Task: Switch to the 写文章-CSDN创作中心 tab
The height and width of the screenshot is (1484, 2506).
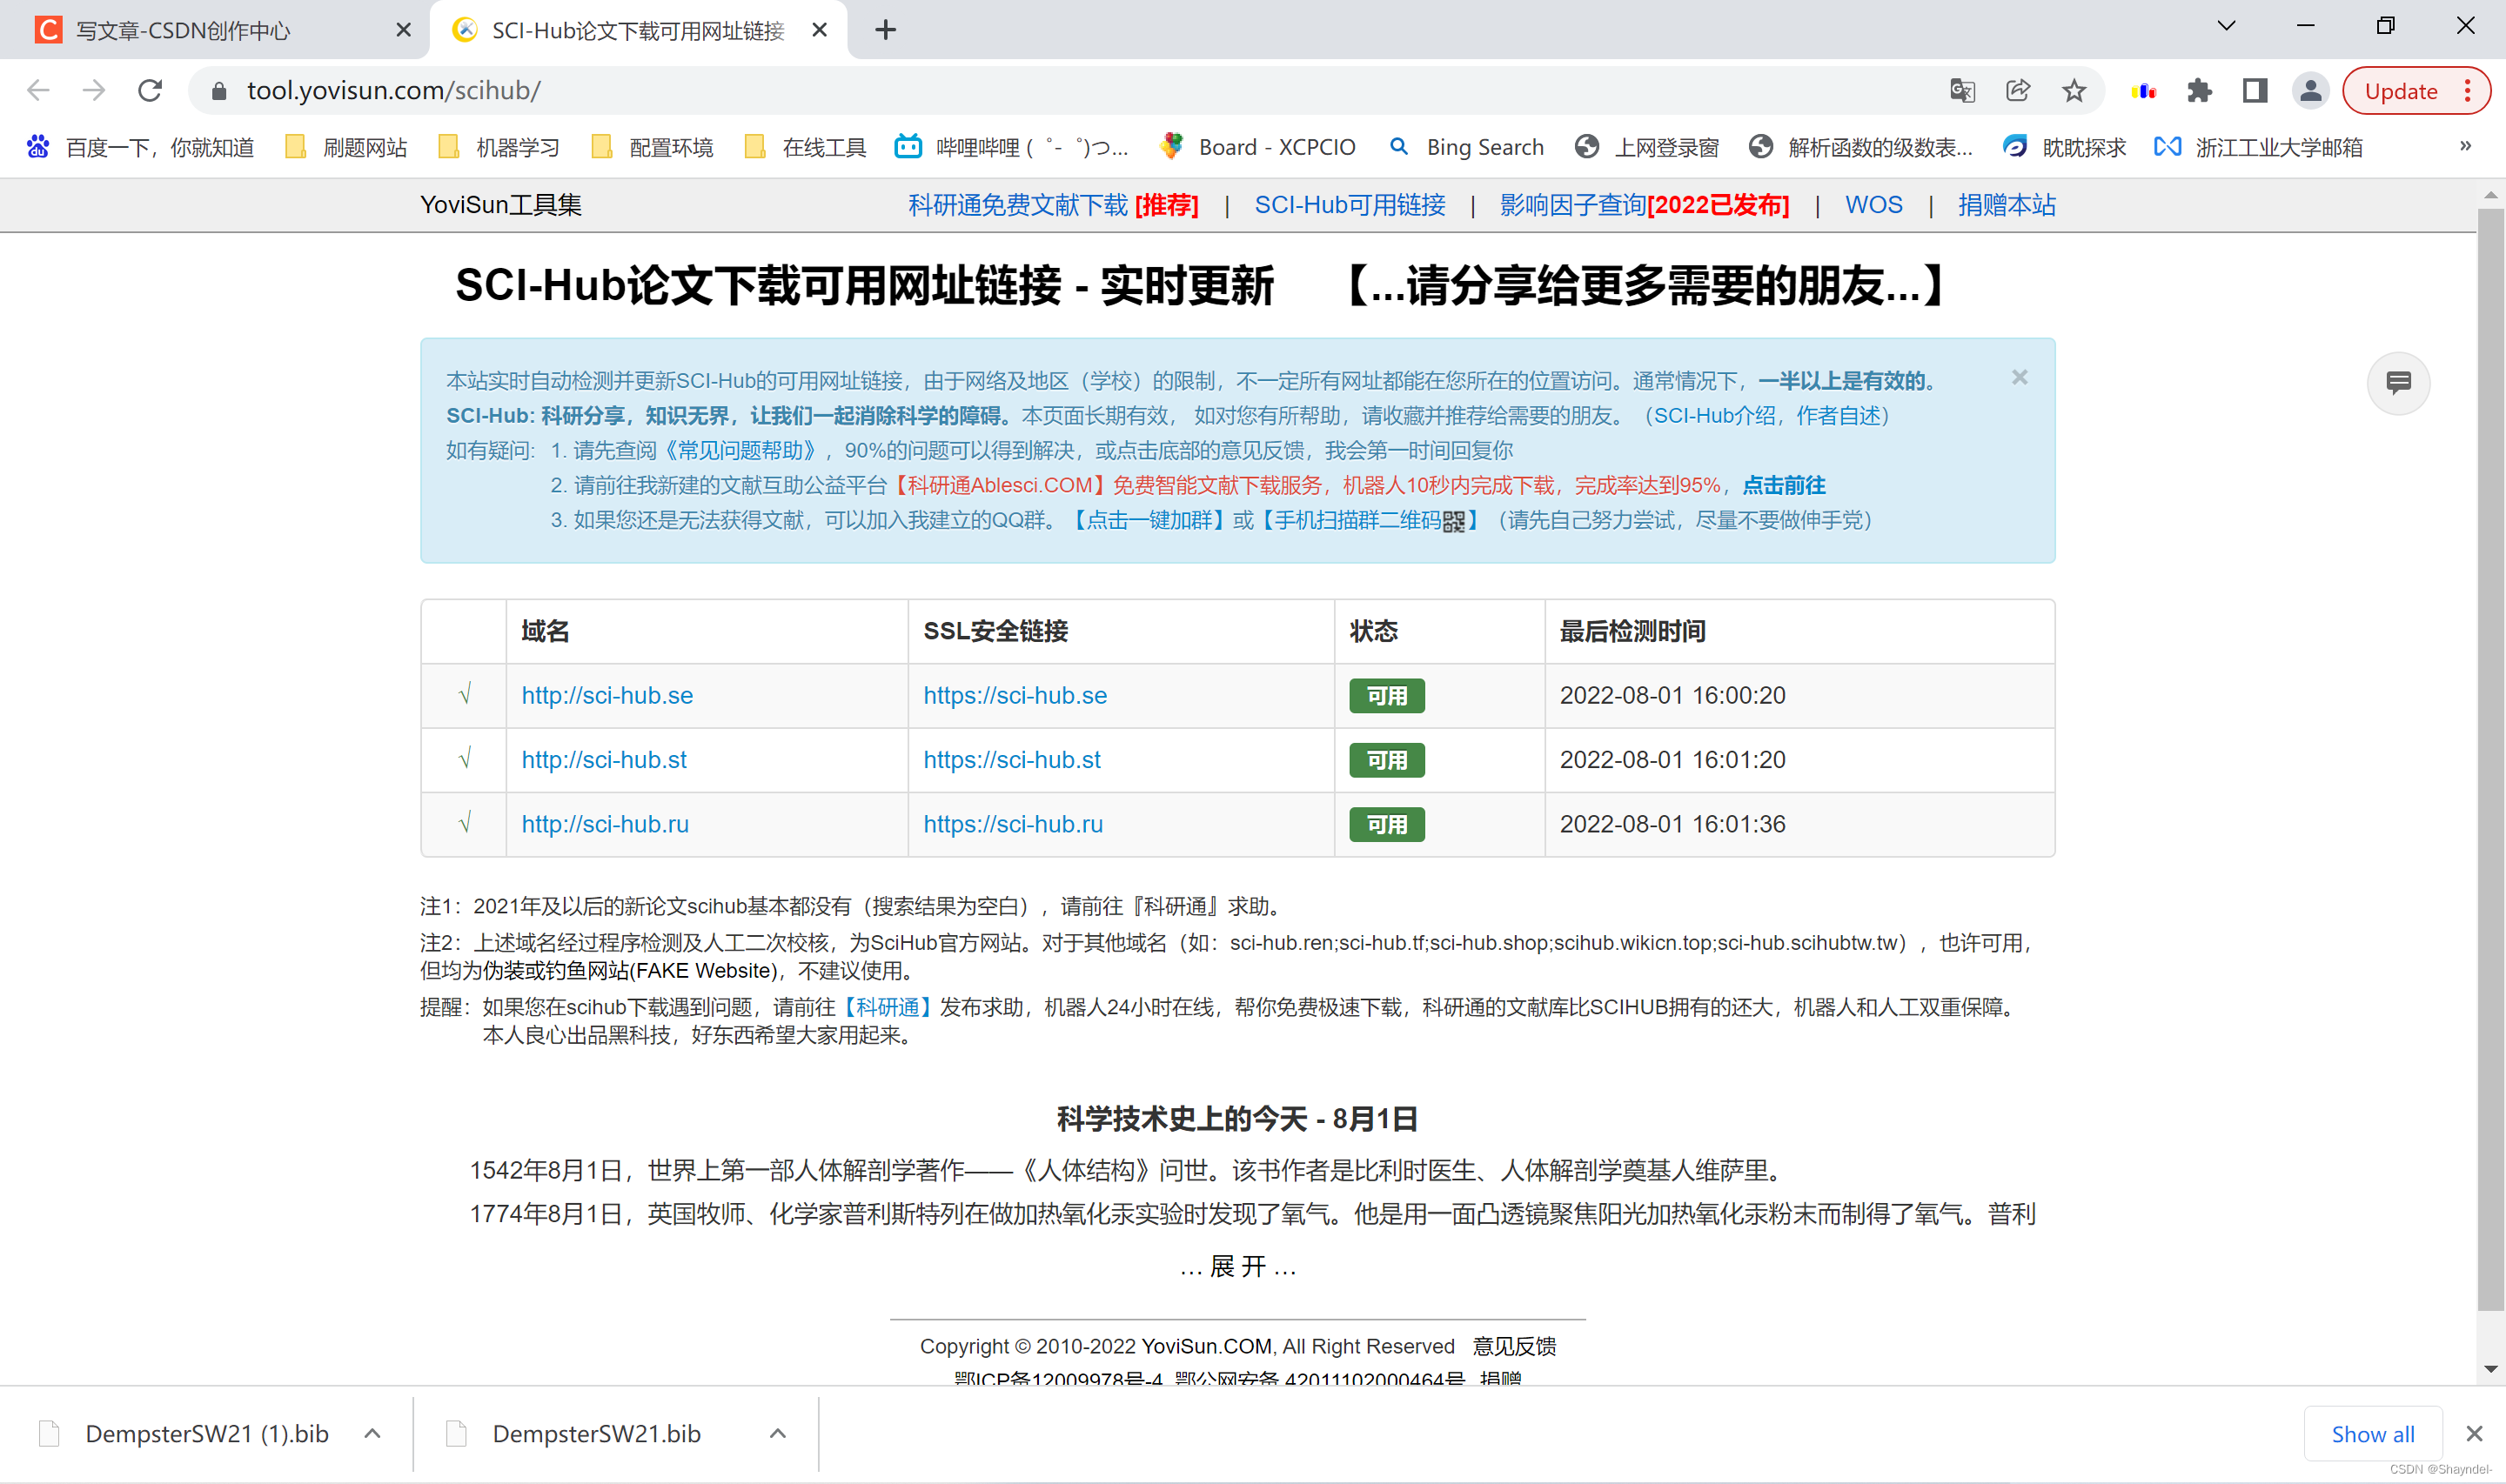Action: click(184, 31)
